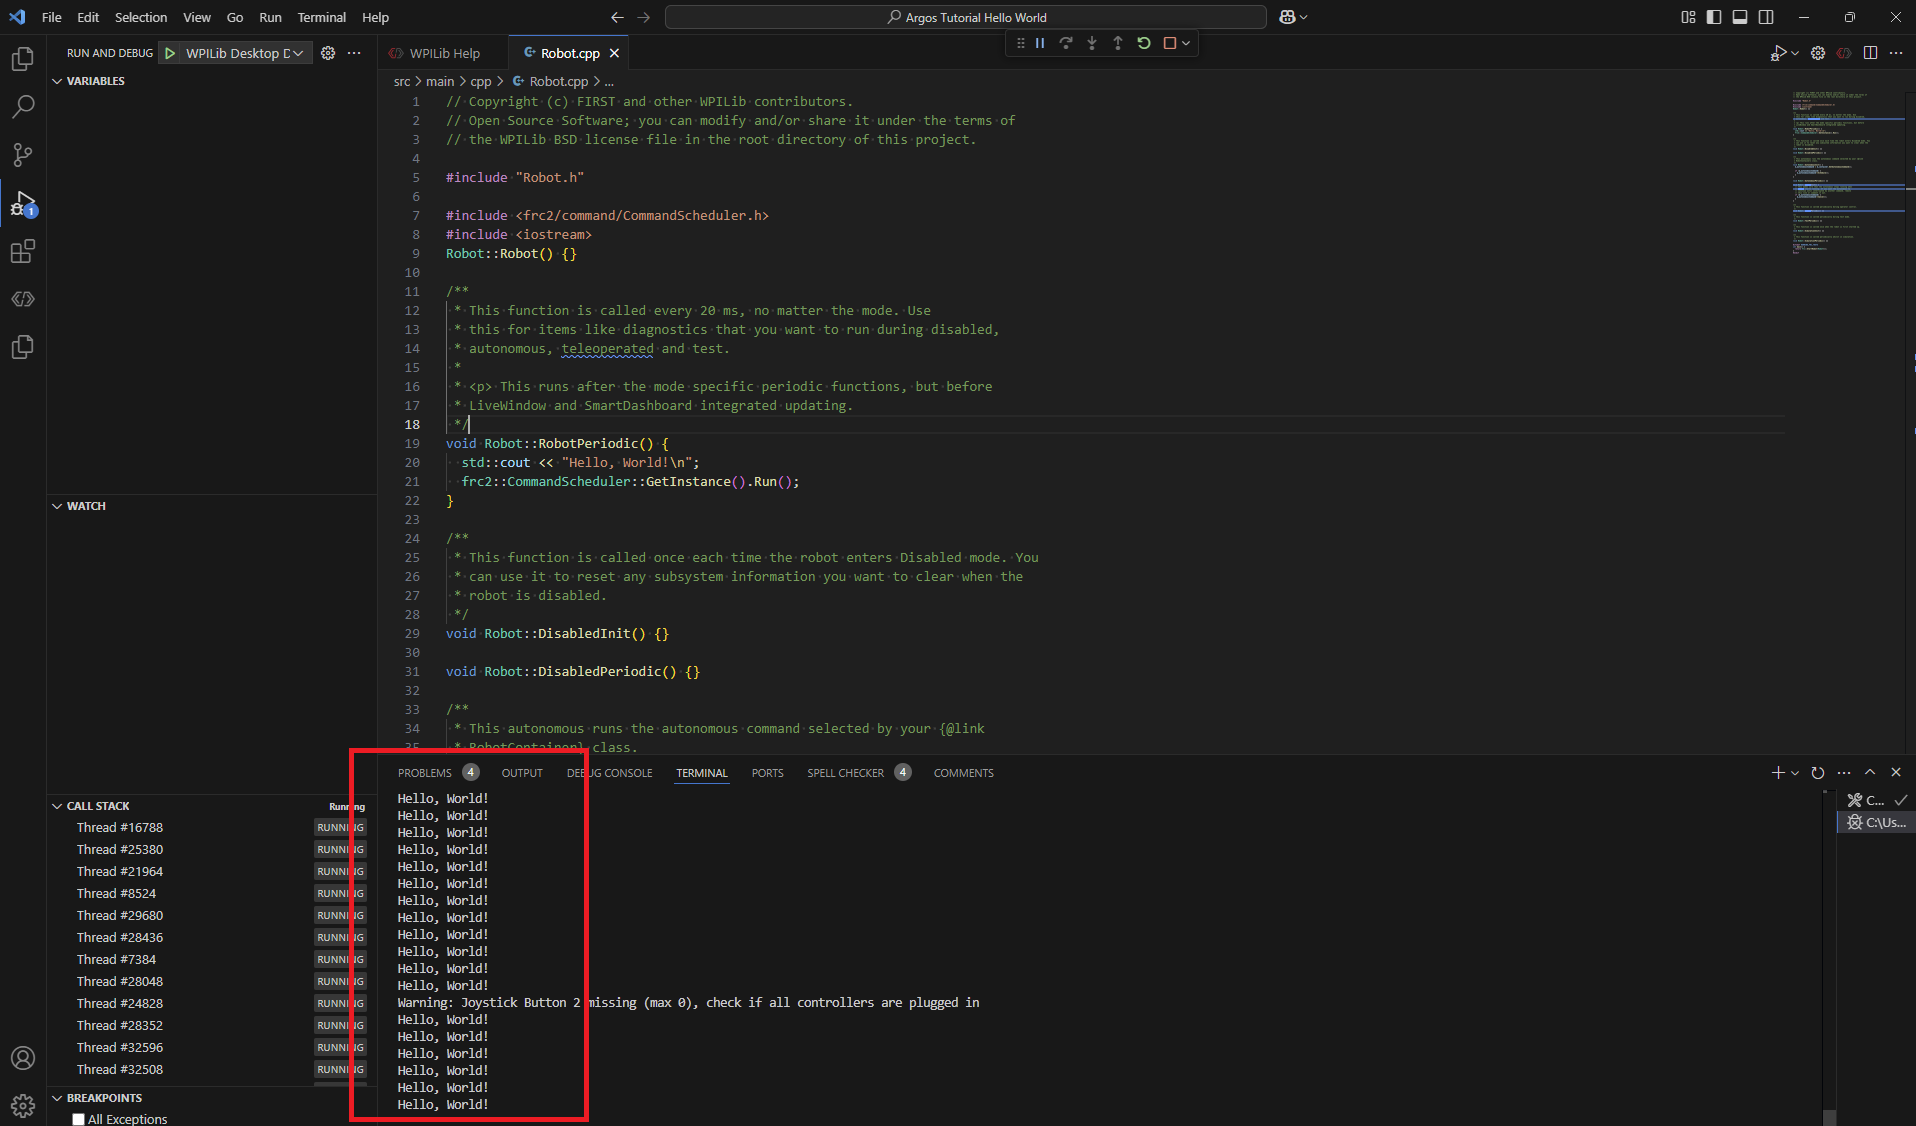Image resolution: width=1916 pixels, height=1126 pixels.
Task: Open the Extensions view
Action: (x=22, y=251)
